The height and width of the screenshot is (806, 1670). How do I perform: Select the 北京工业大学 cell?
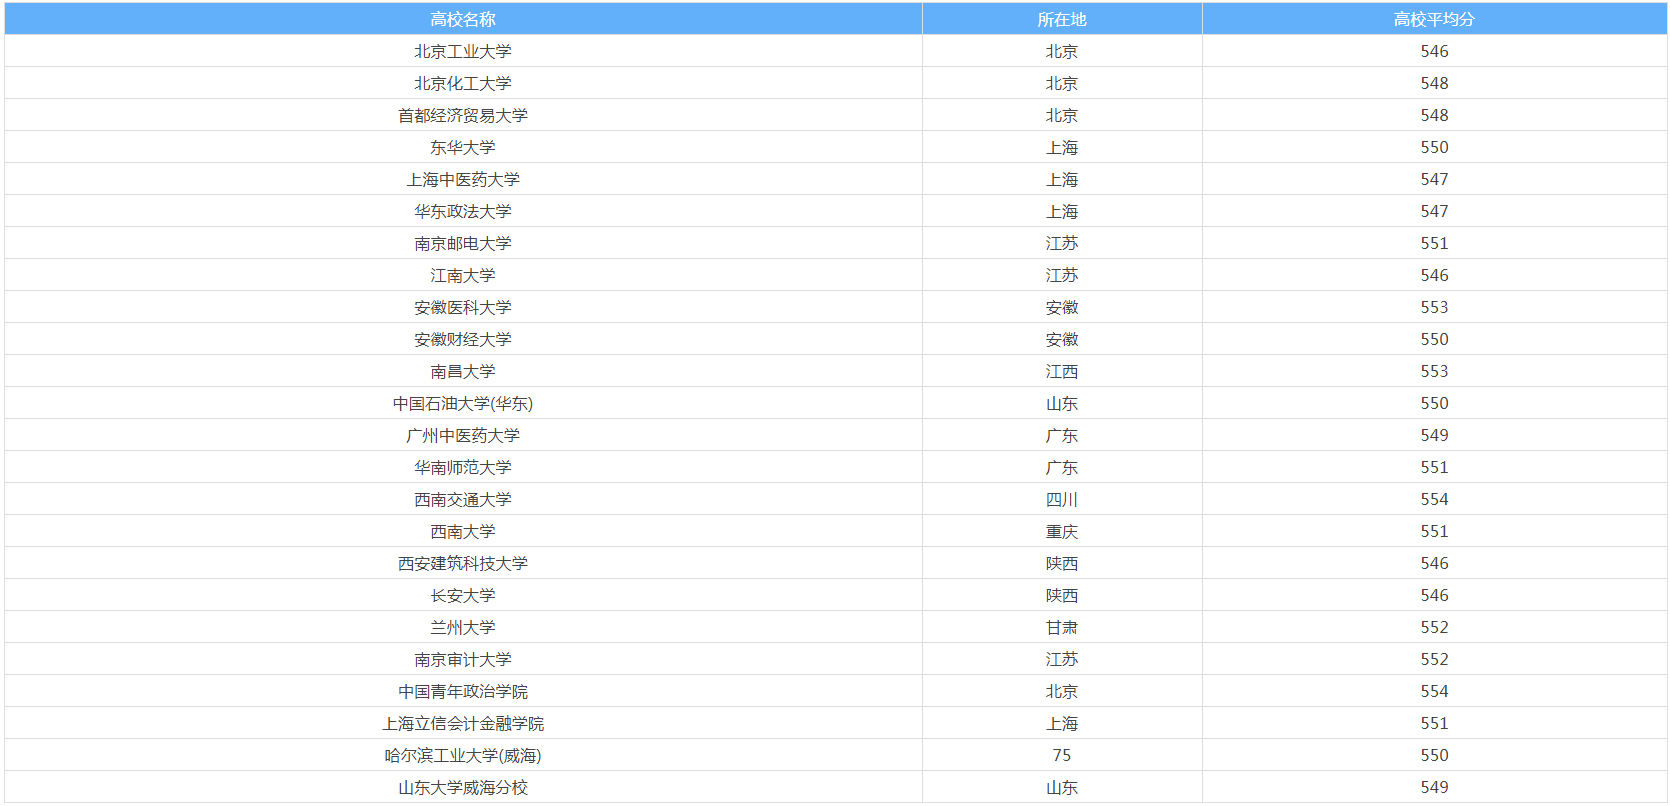click(x=463, y=51)
